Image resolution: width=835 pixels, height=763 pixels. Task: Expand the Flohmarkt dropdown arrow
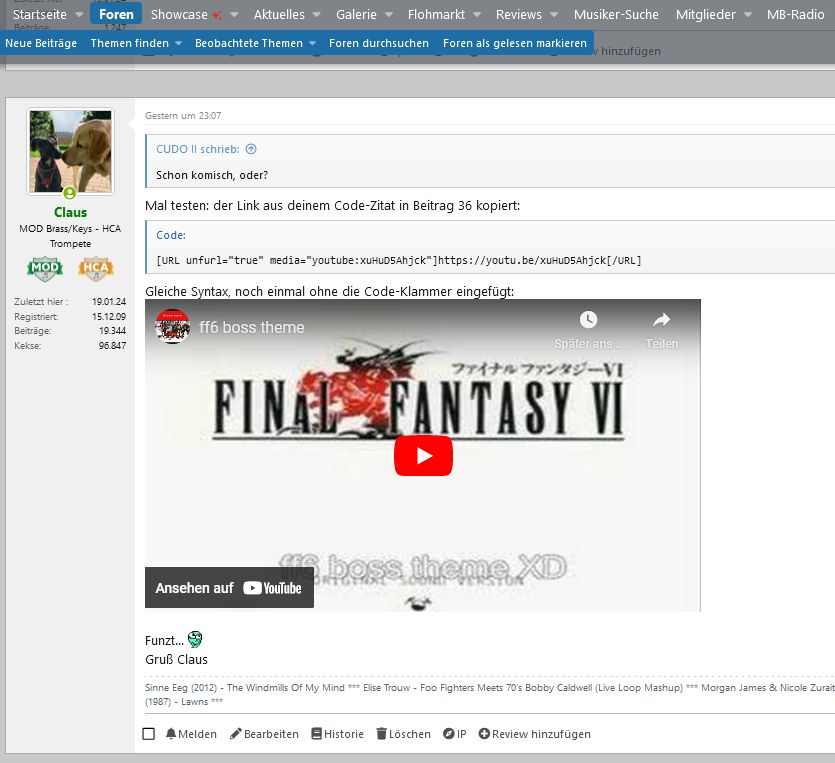[x=477, y=15]
